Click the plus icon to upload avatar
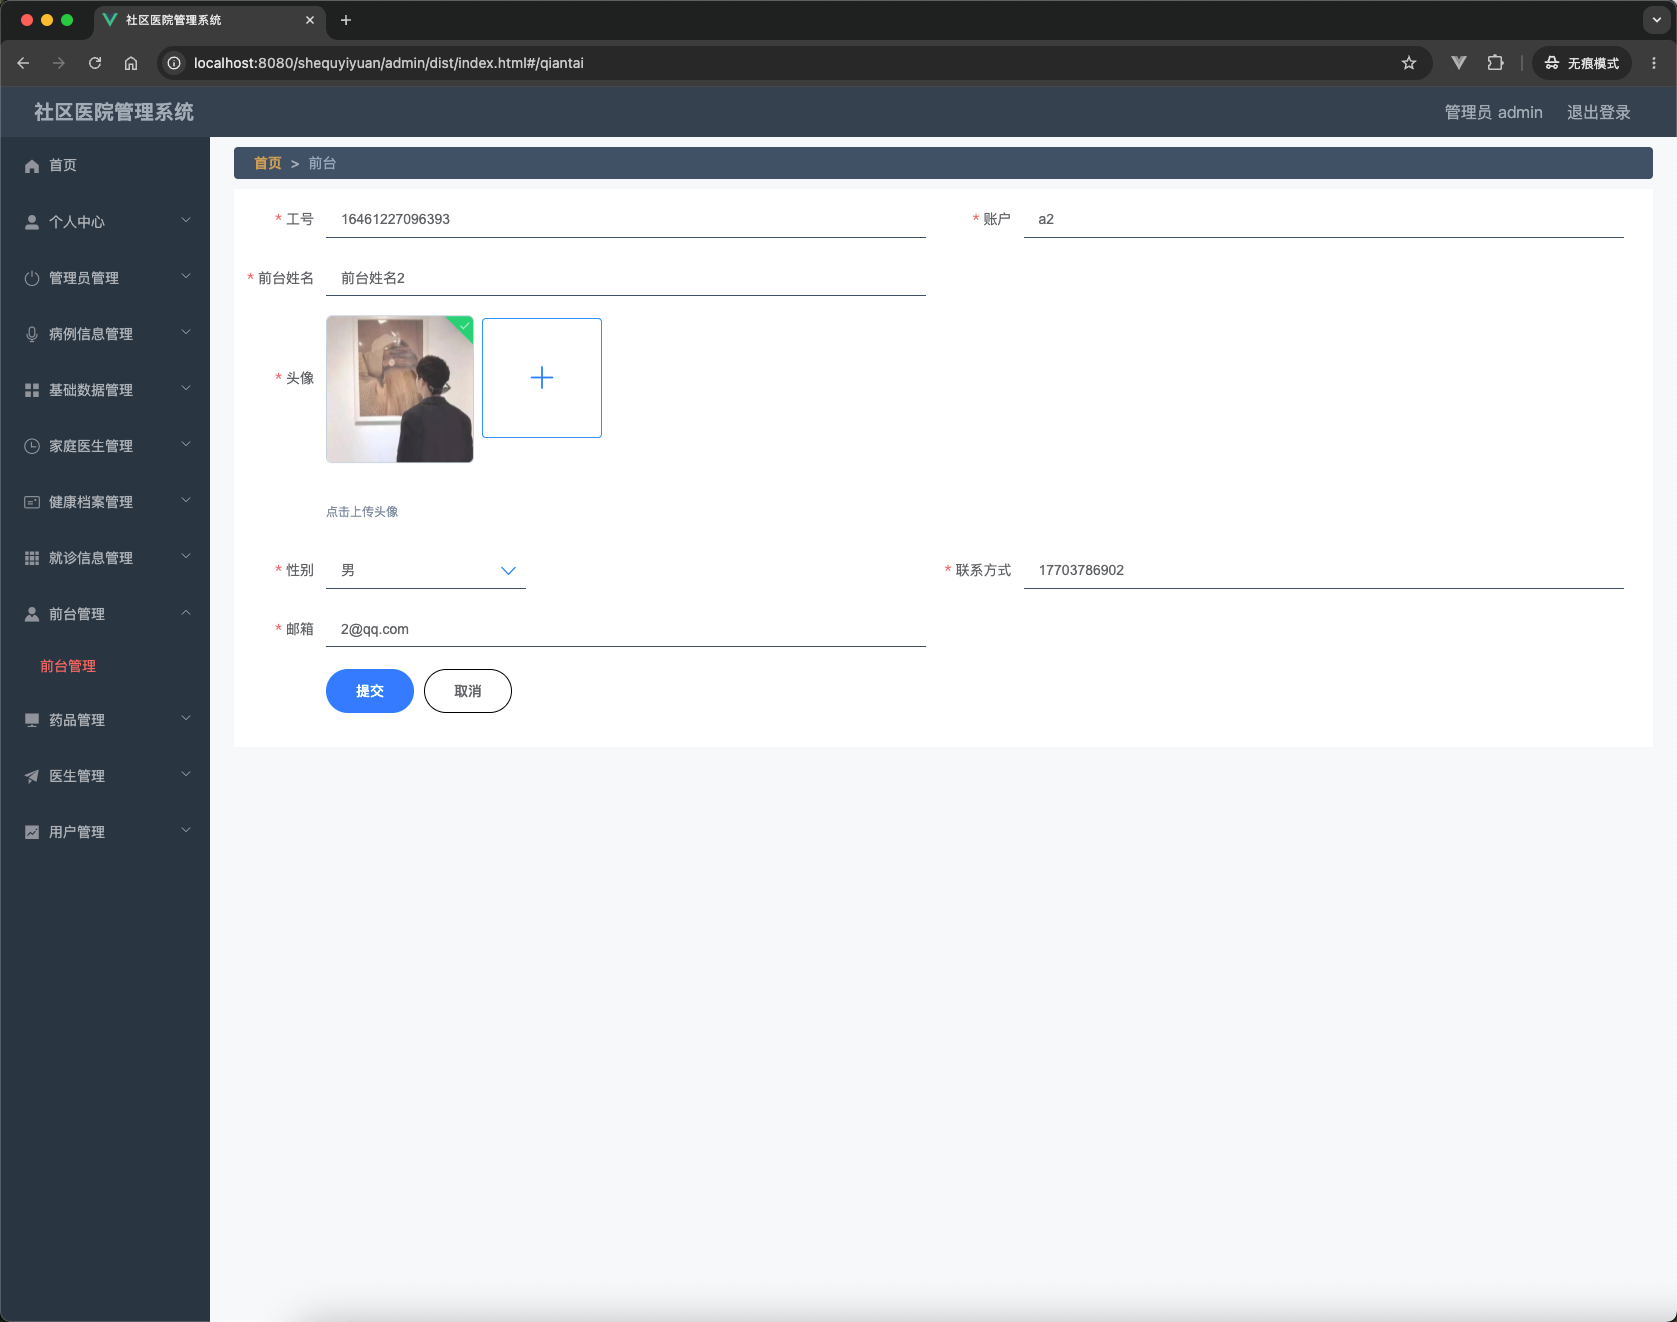Image resolution: width=1677 pixels, height=1322 pixels. coord(542,378)
